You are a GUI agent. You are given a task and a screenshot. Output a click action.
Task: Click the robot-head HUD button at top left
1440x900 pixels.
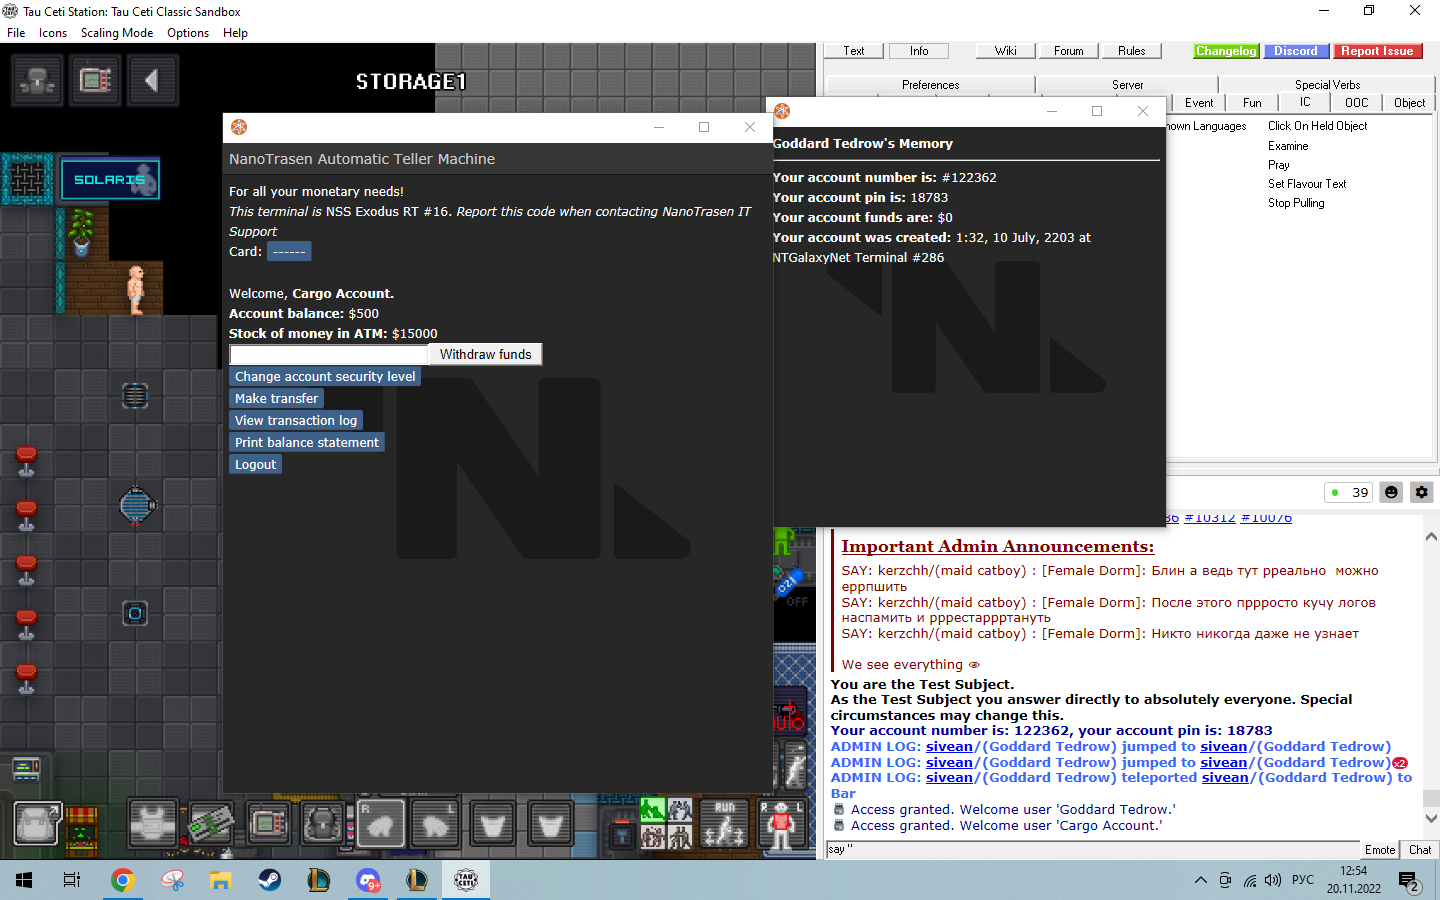click(38, 80)
